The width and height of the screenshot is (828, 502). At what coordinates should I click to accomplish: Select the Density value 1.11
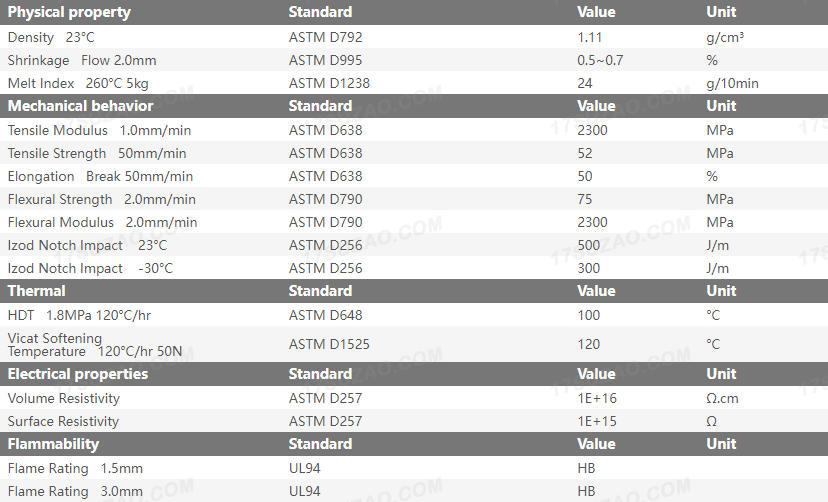coord(590,37)
